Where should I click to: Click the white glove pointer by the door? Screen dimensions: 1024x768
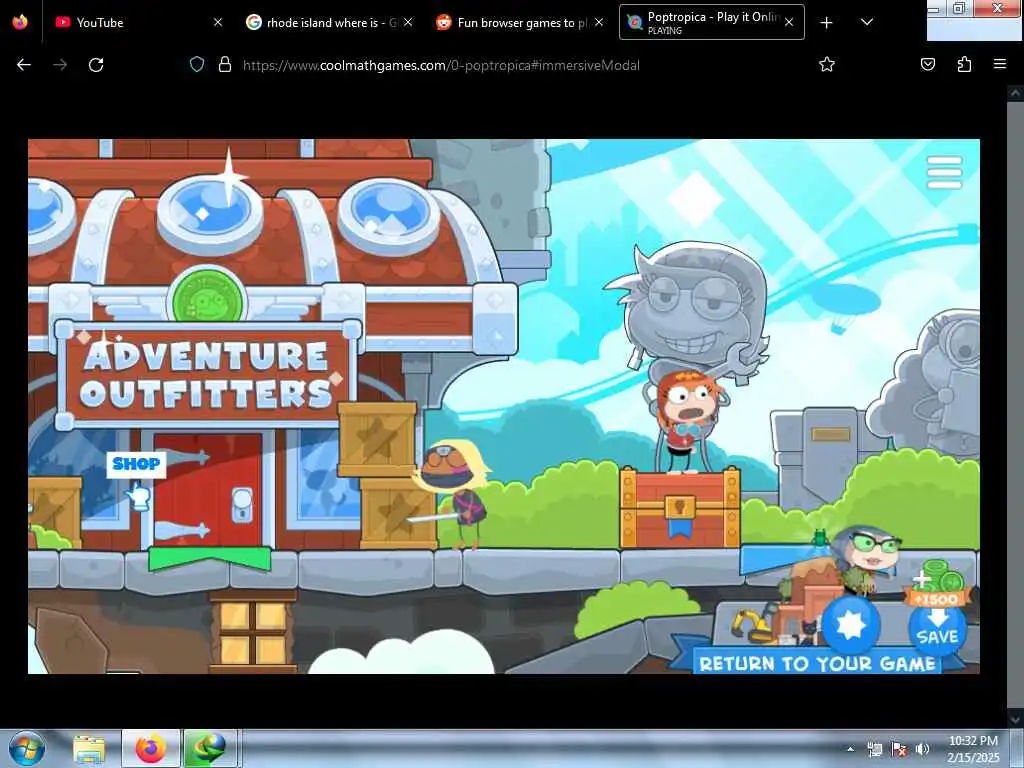138,498
